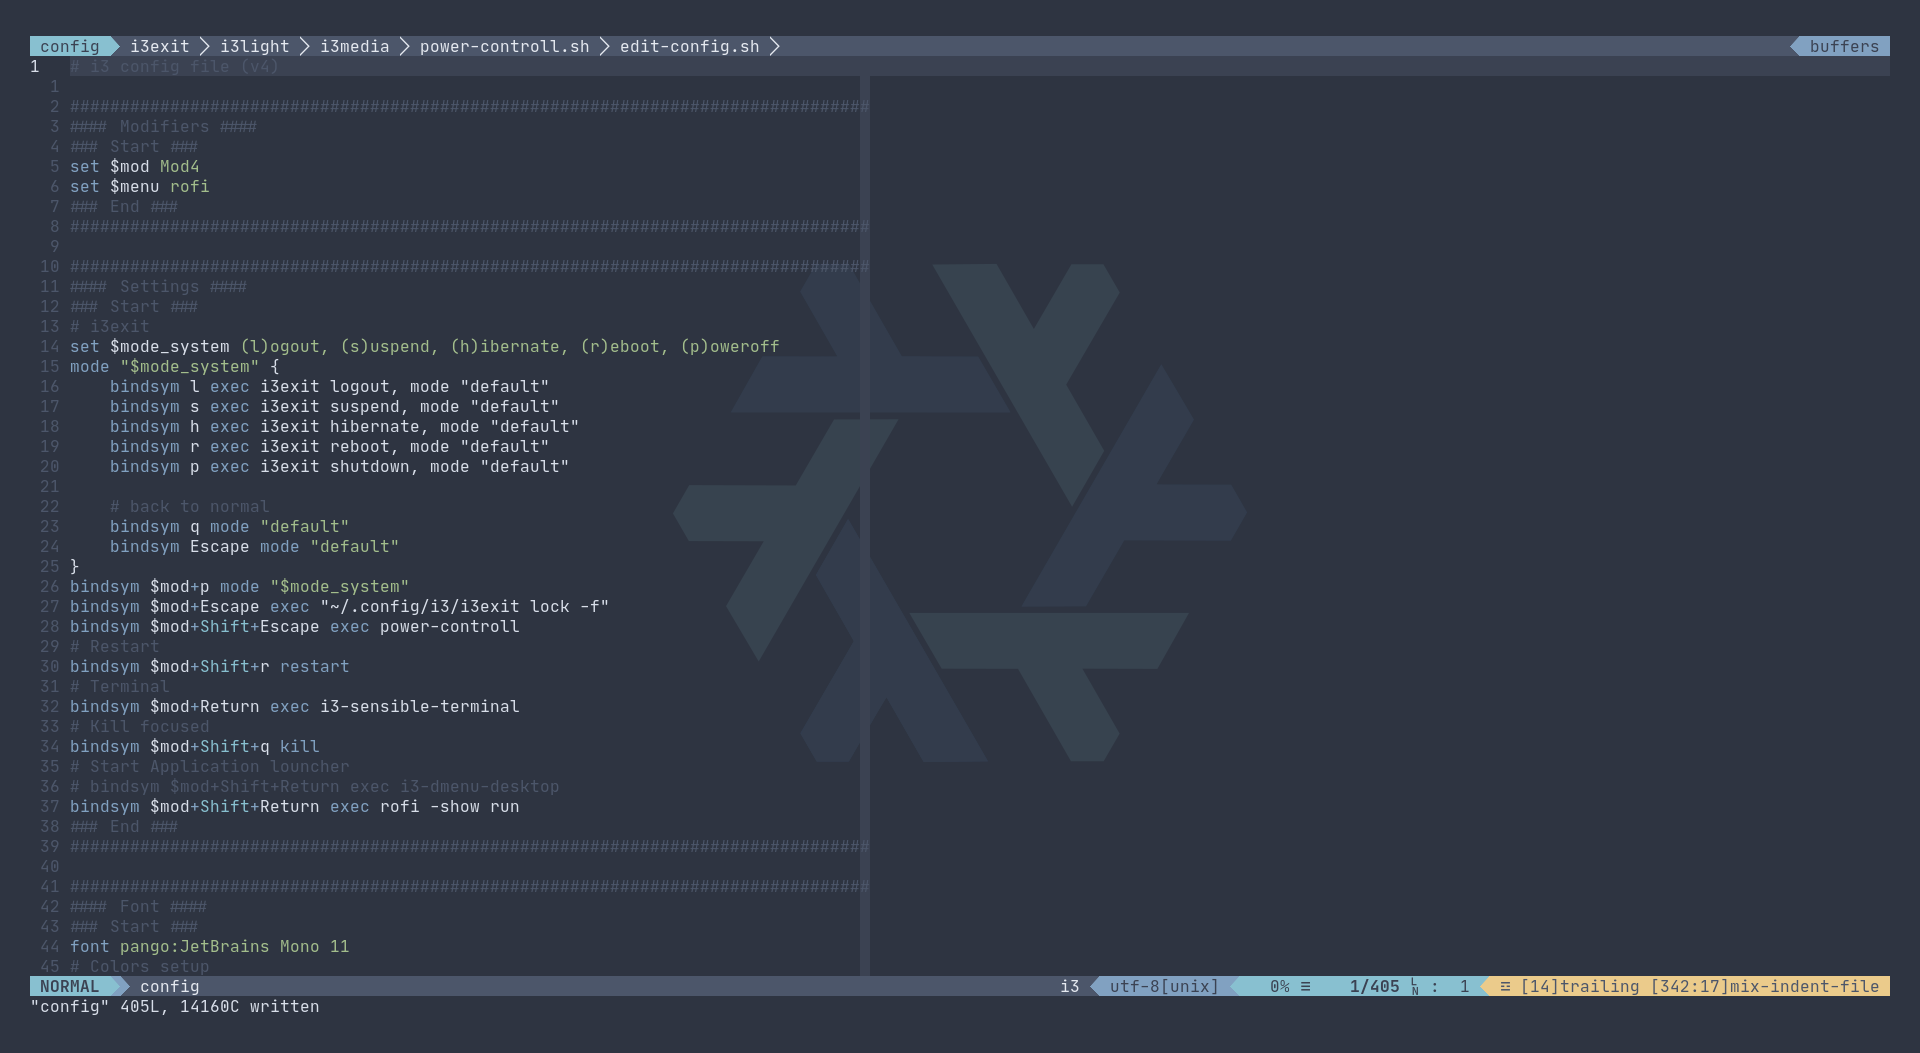Switch to the i3exit buffer
This screenshot has height=1053, width=1920.
(x=160, y=46)
